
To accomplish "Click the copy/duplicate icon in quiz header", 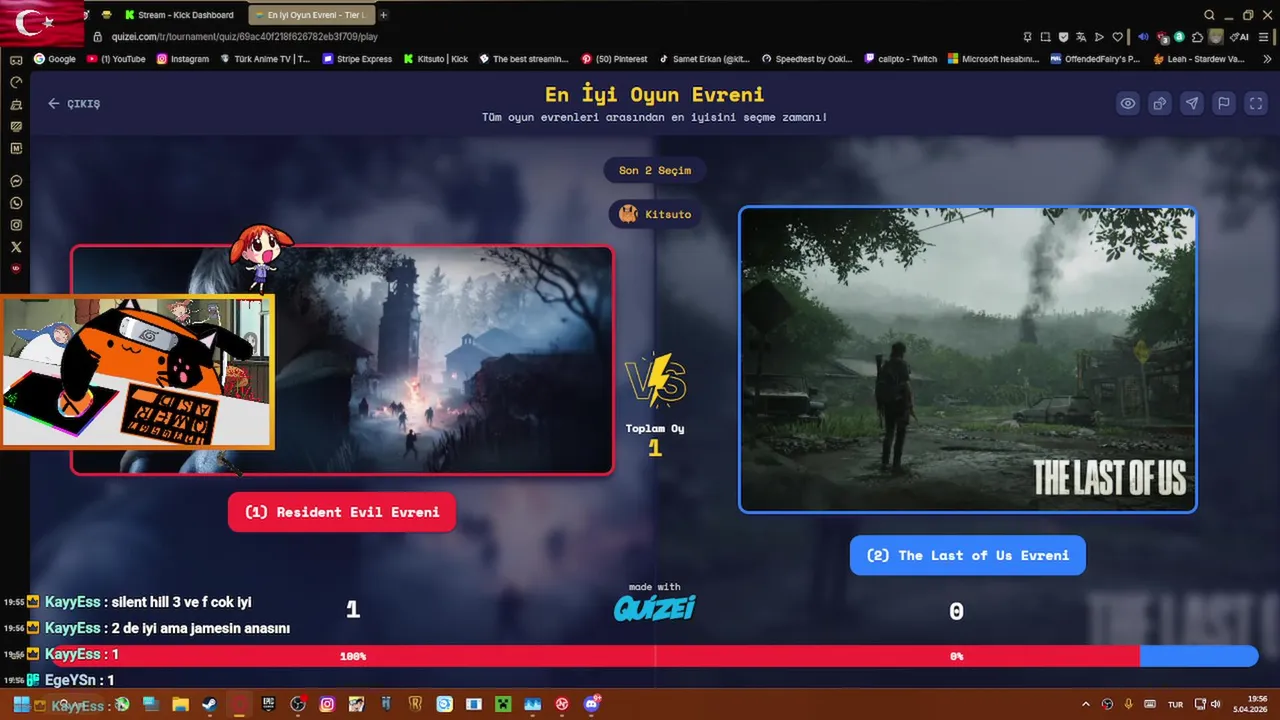I will click(1160, 103).
